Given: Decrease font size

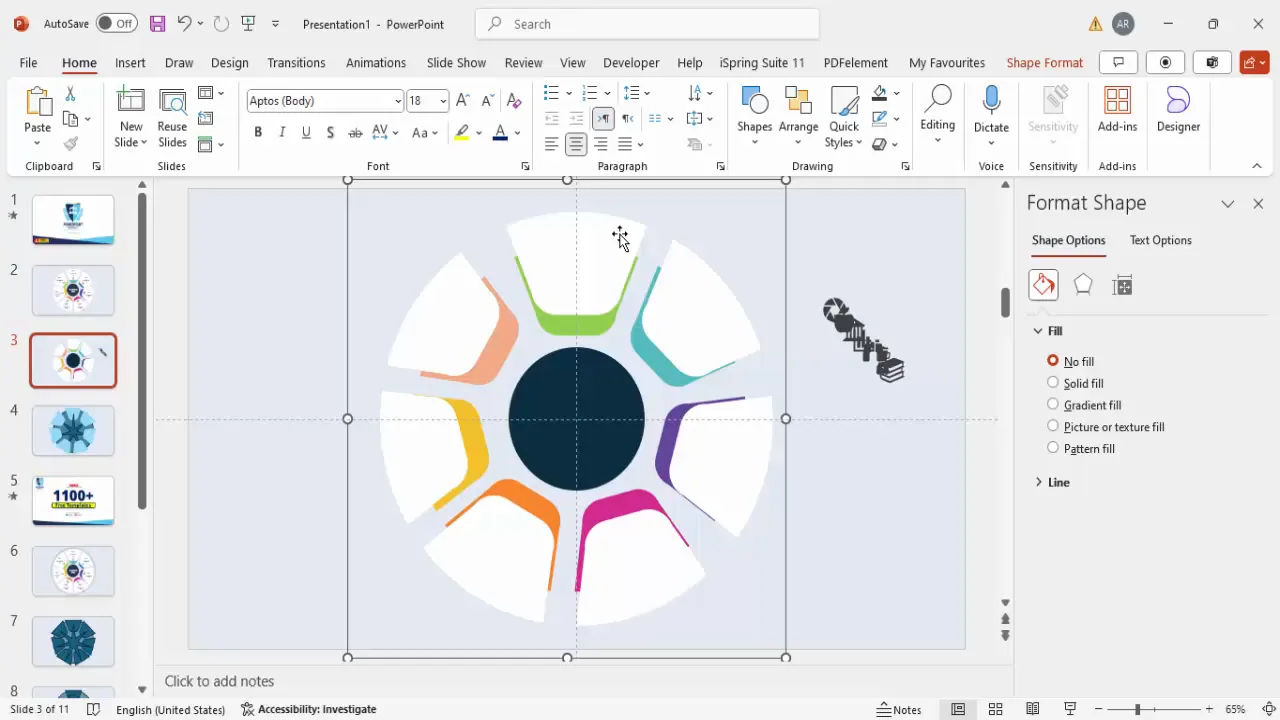Looking at the screenshot, I should (488, 101).
